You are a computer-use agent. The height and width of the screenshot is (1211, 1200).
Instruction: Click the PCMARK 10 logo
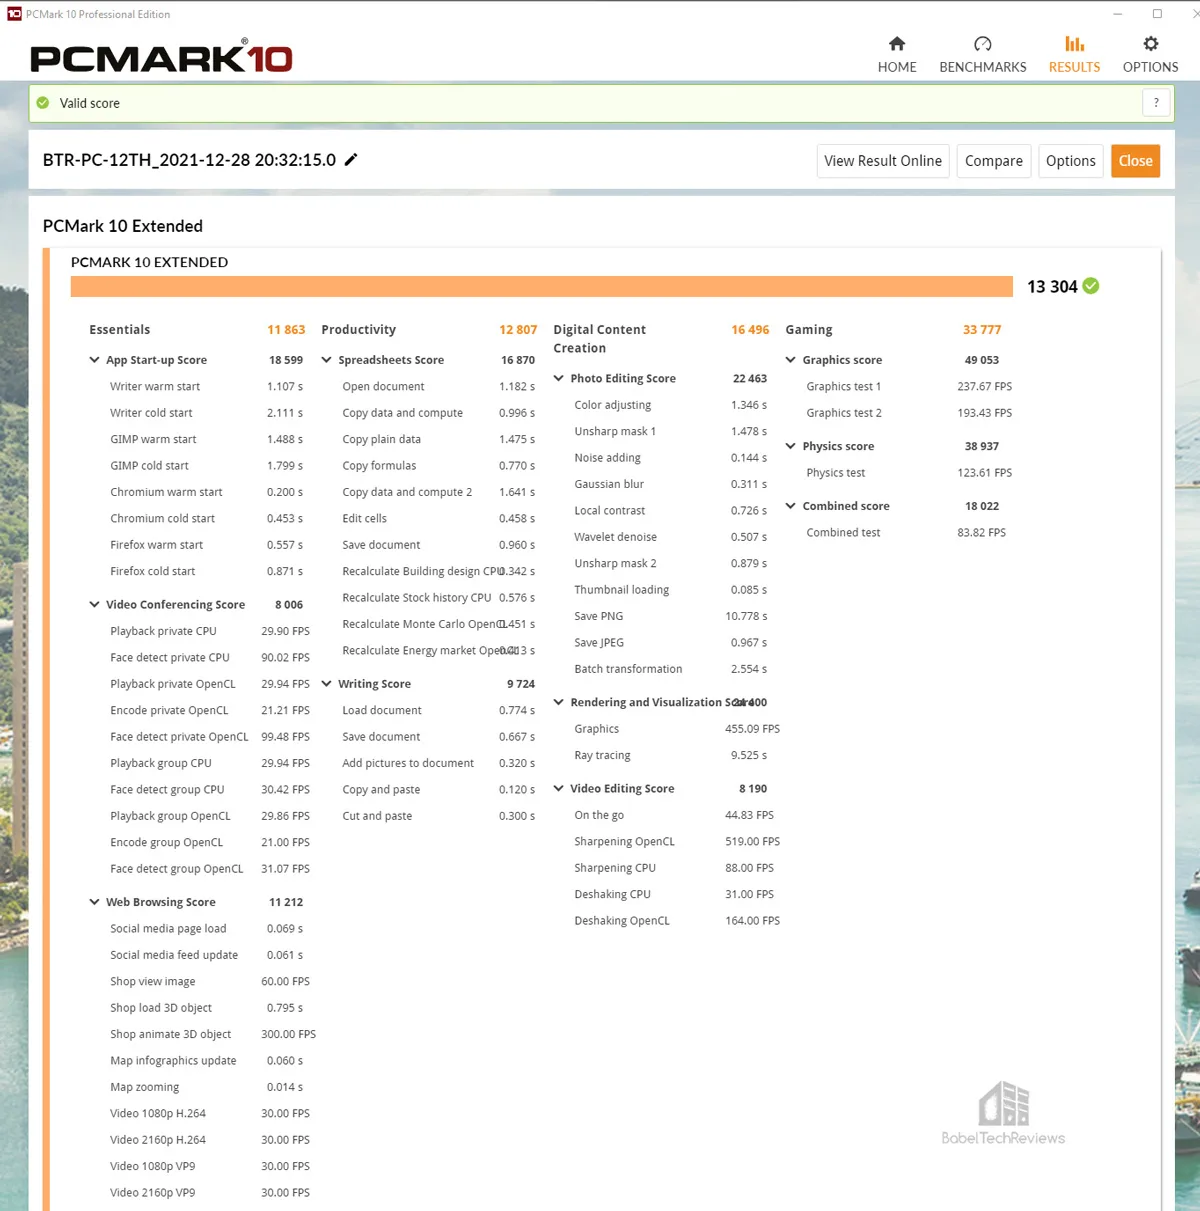161,57
